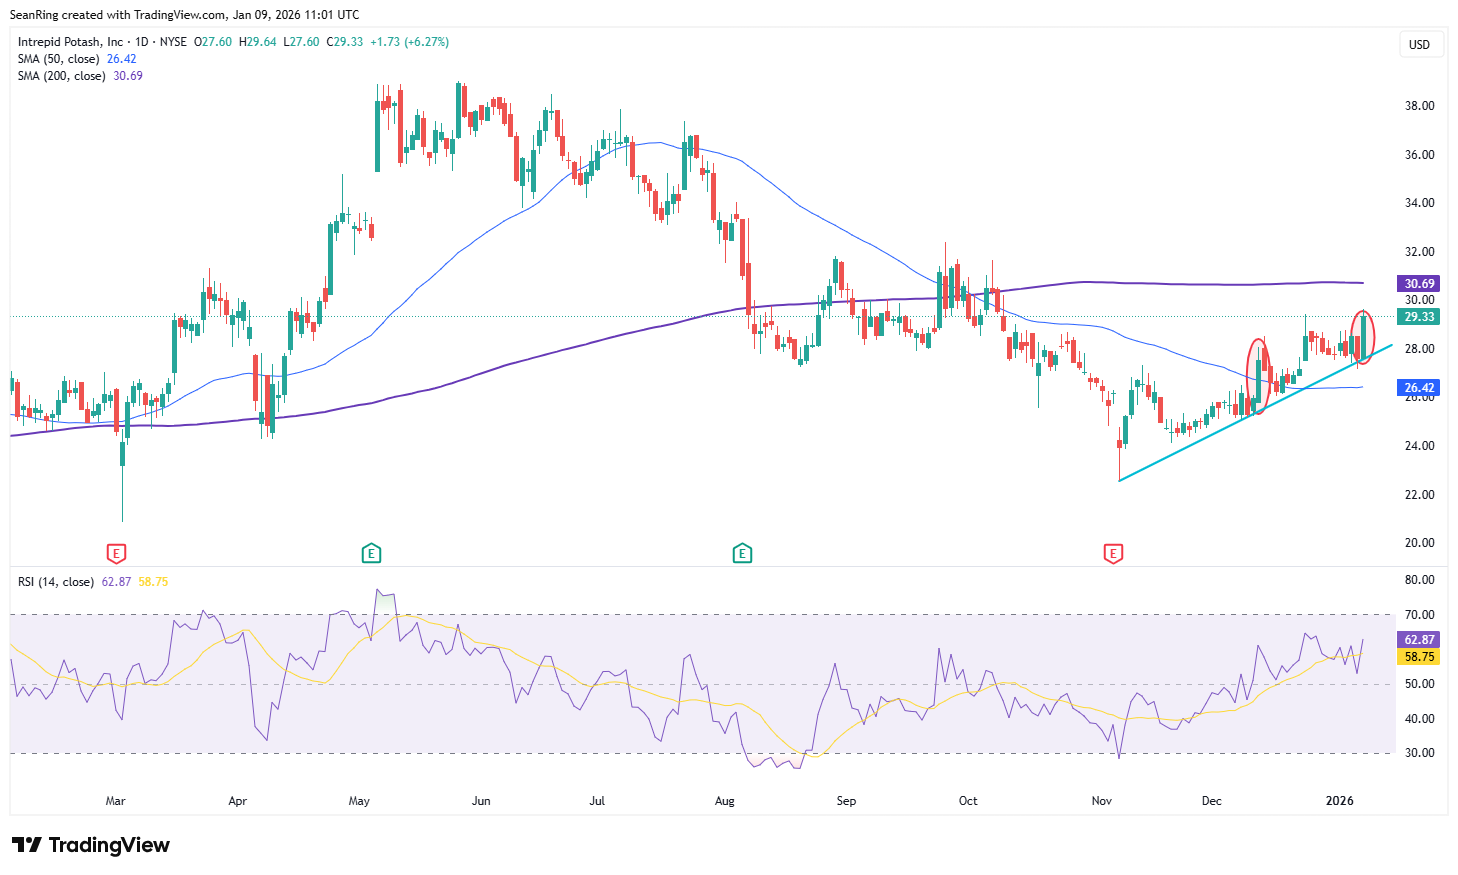
Task: Click the green 29.33 last price label
Action: 1420,317
